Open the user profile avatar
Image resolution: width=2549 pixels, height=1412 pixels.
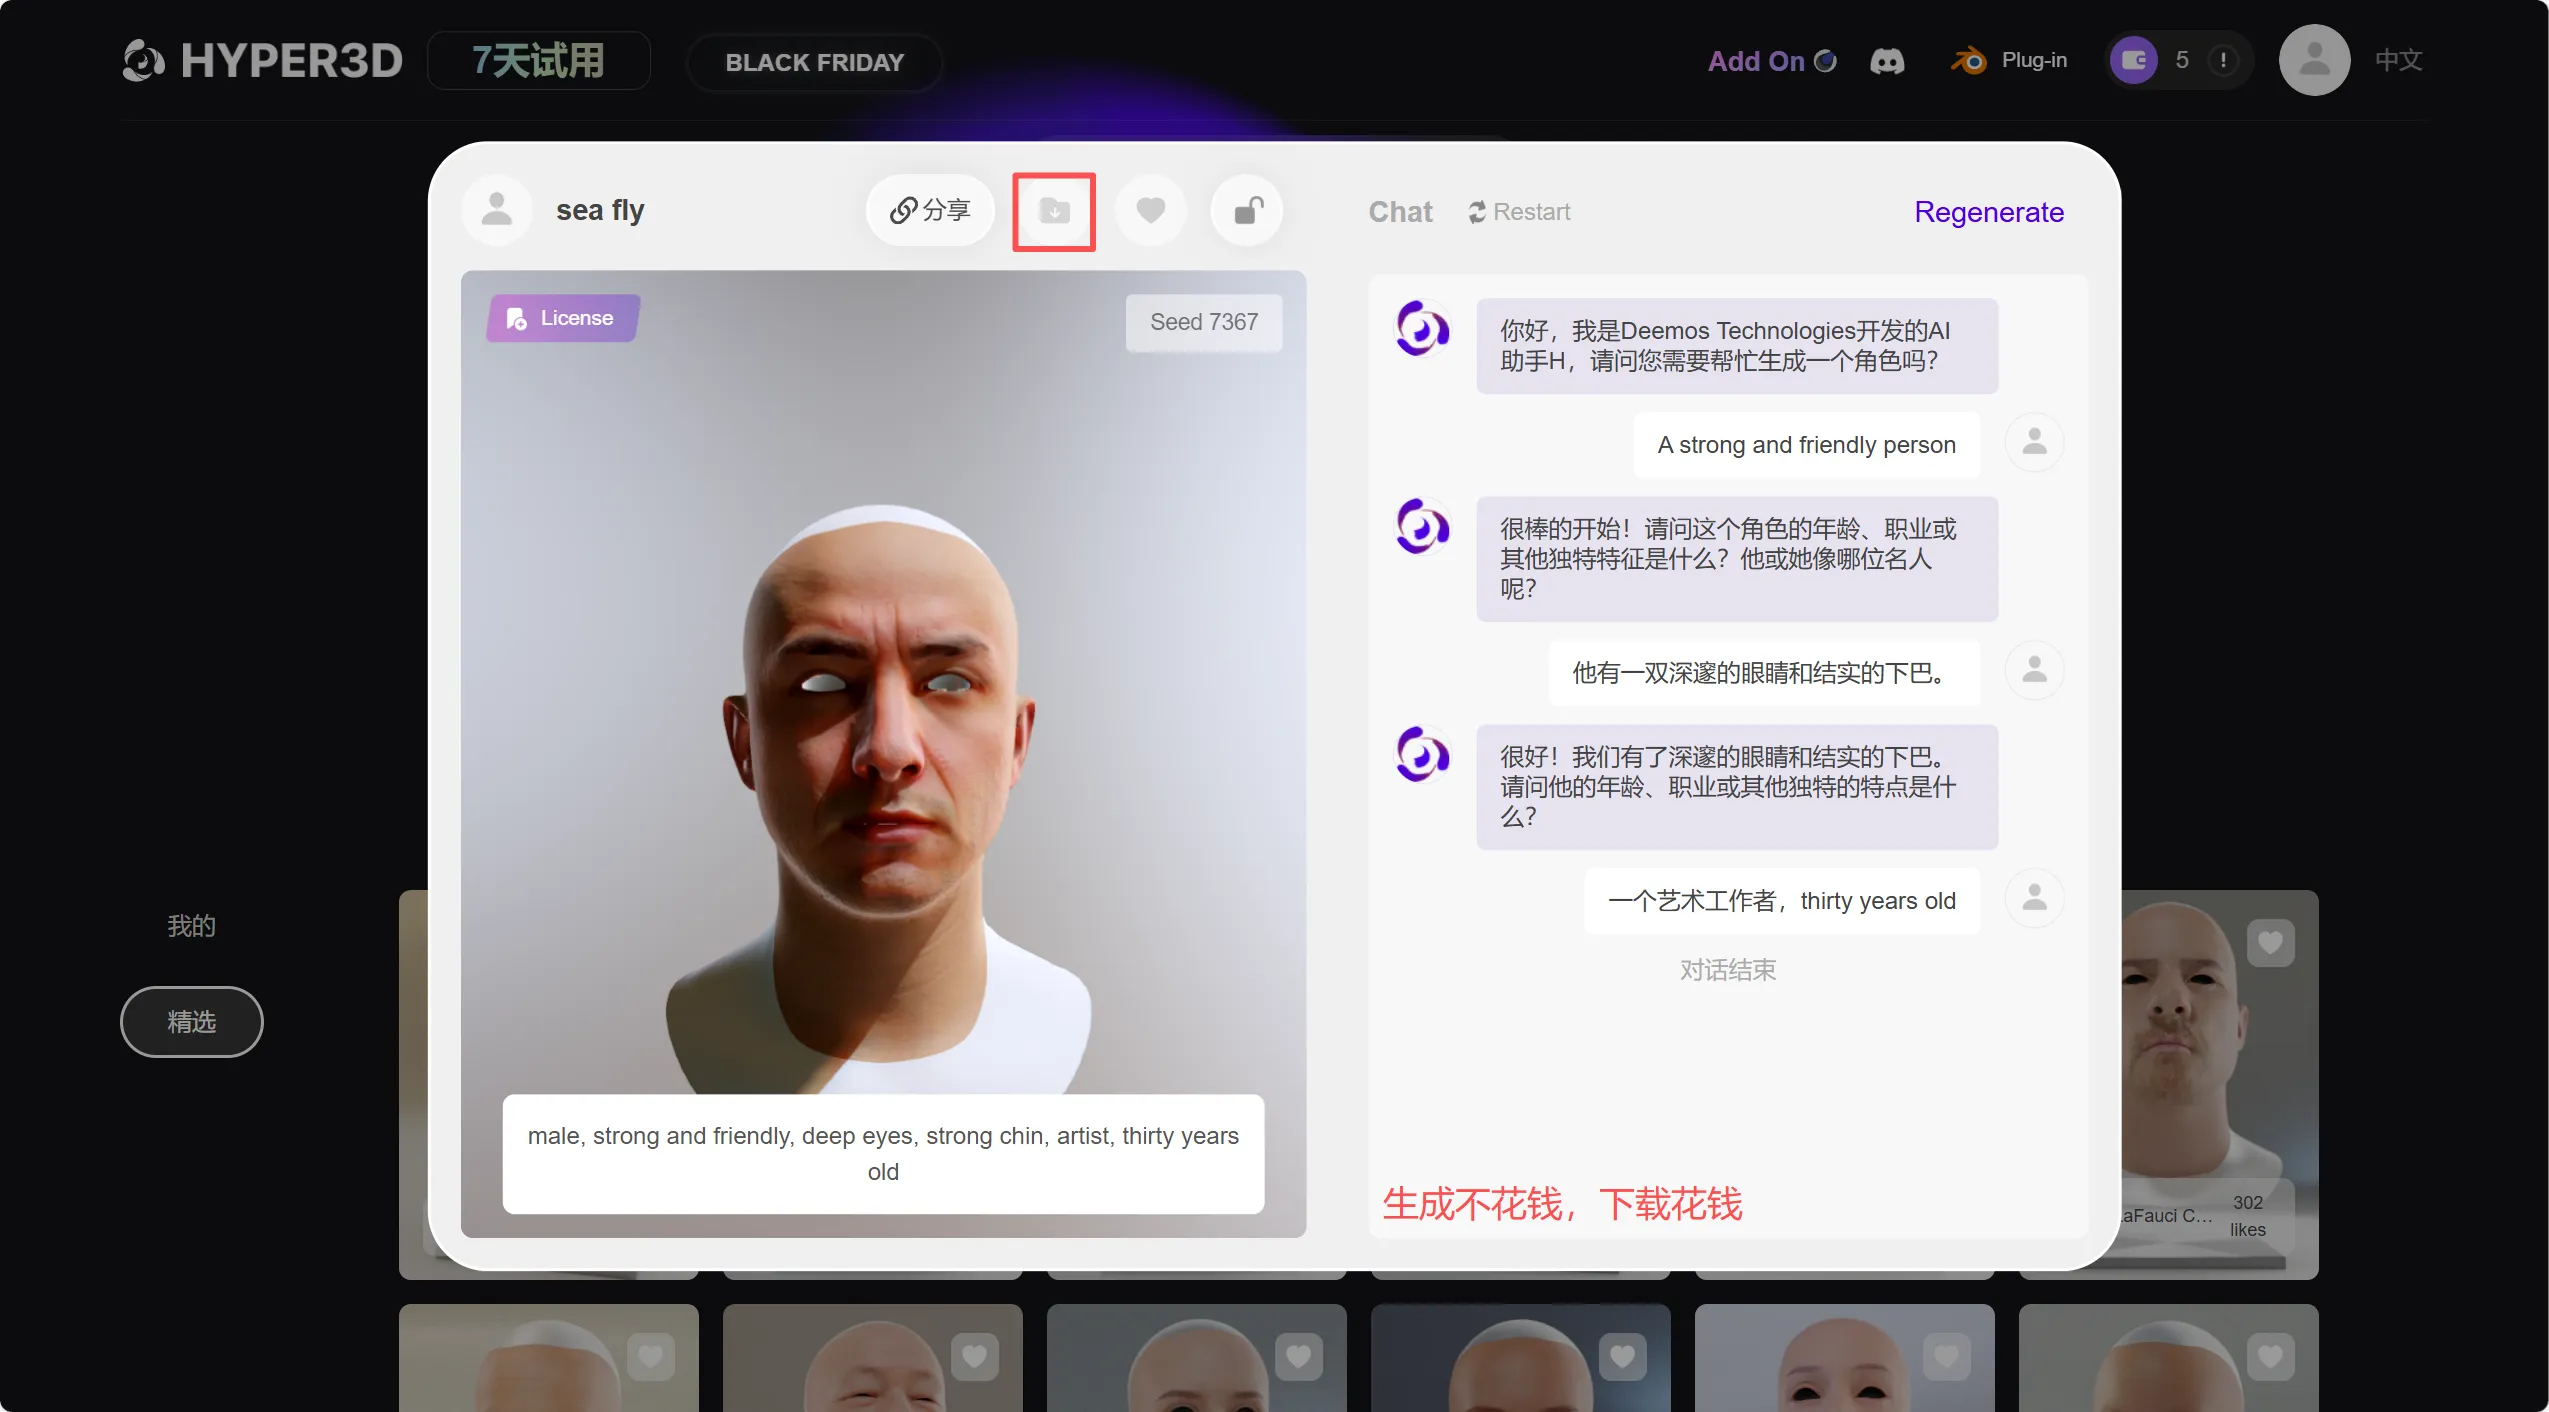(x=2313, y=61)
